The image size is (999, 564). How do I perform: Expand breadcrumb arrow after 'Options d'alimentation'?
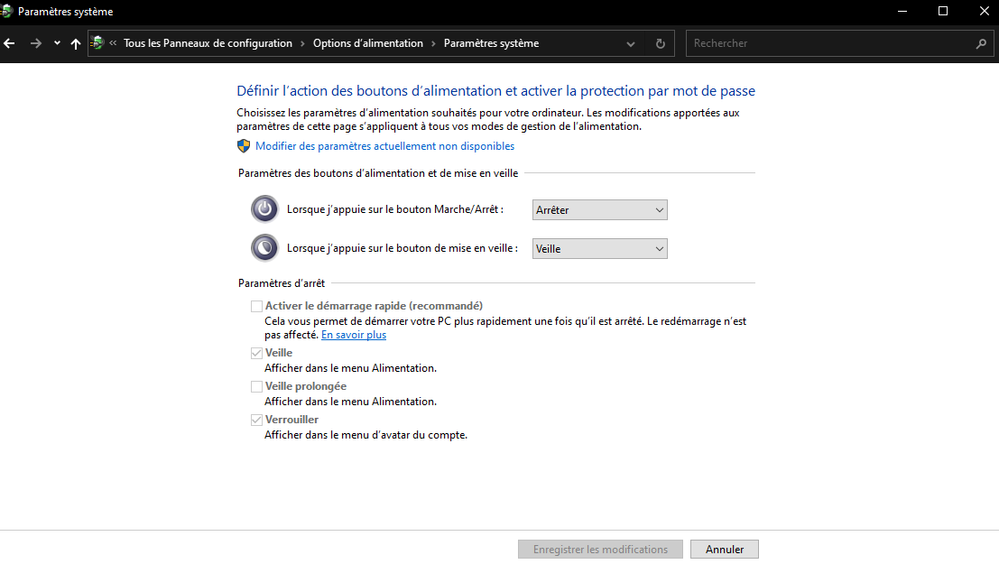pyautogui.click(x=433, y=43)
